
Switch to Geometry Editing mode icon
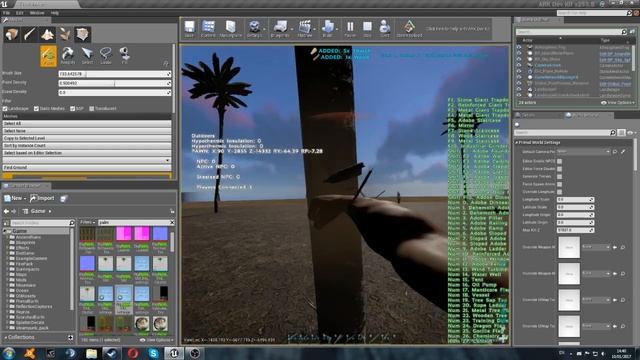[x=82, y=34]
